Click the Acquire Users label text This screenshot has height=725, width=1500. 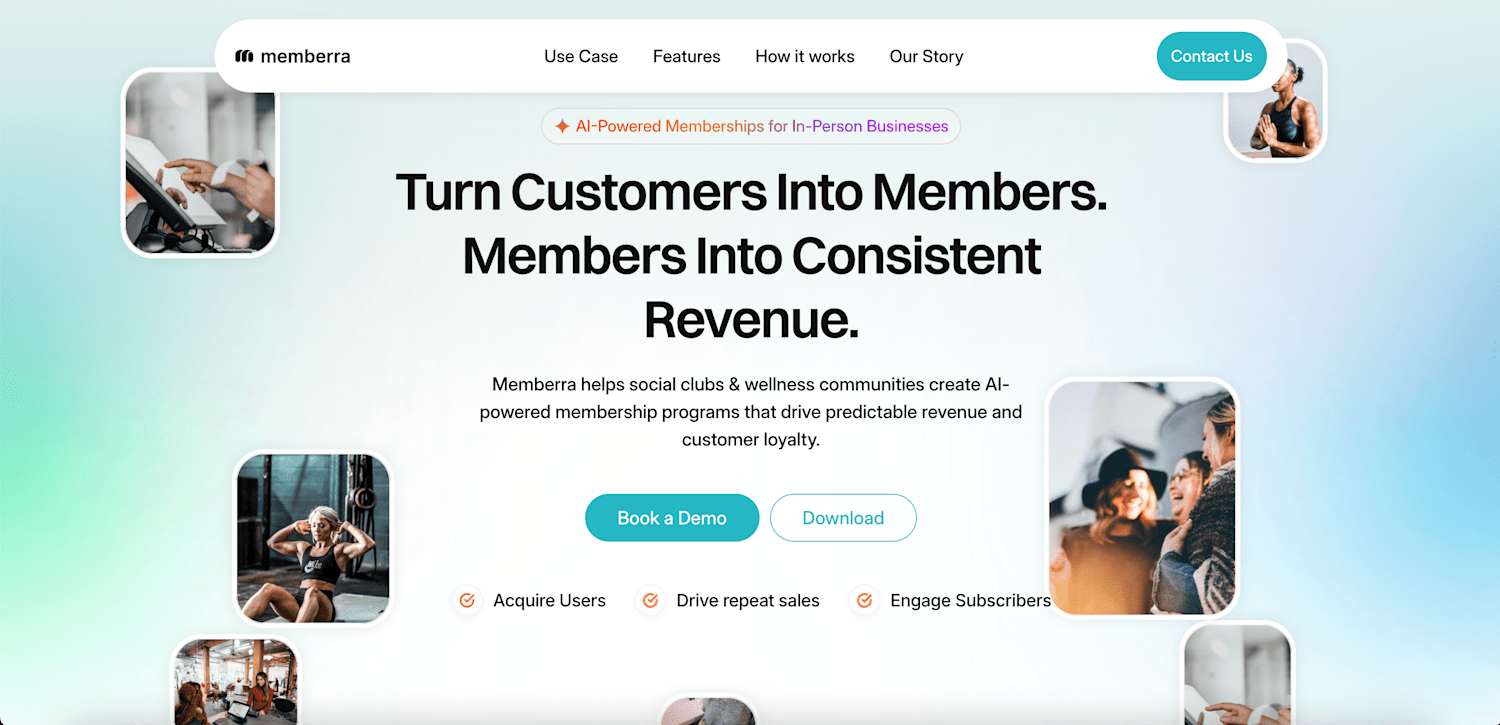pyautogui.click(x=549, y=600)
